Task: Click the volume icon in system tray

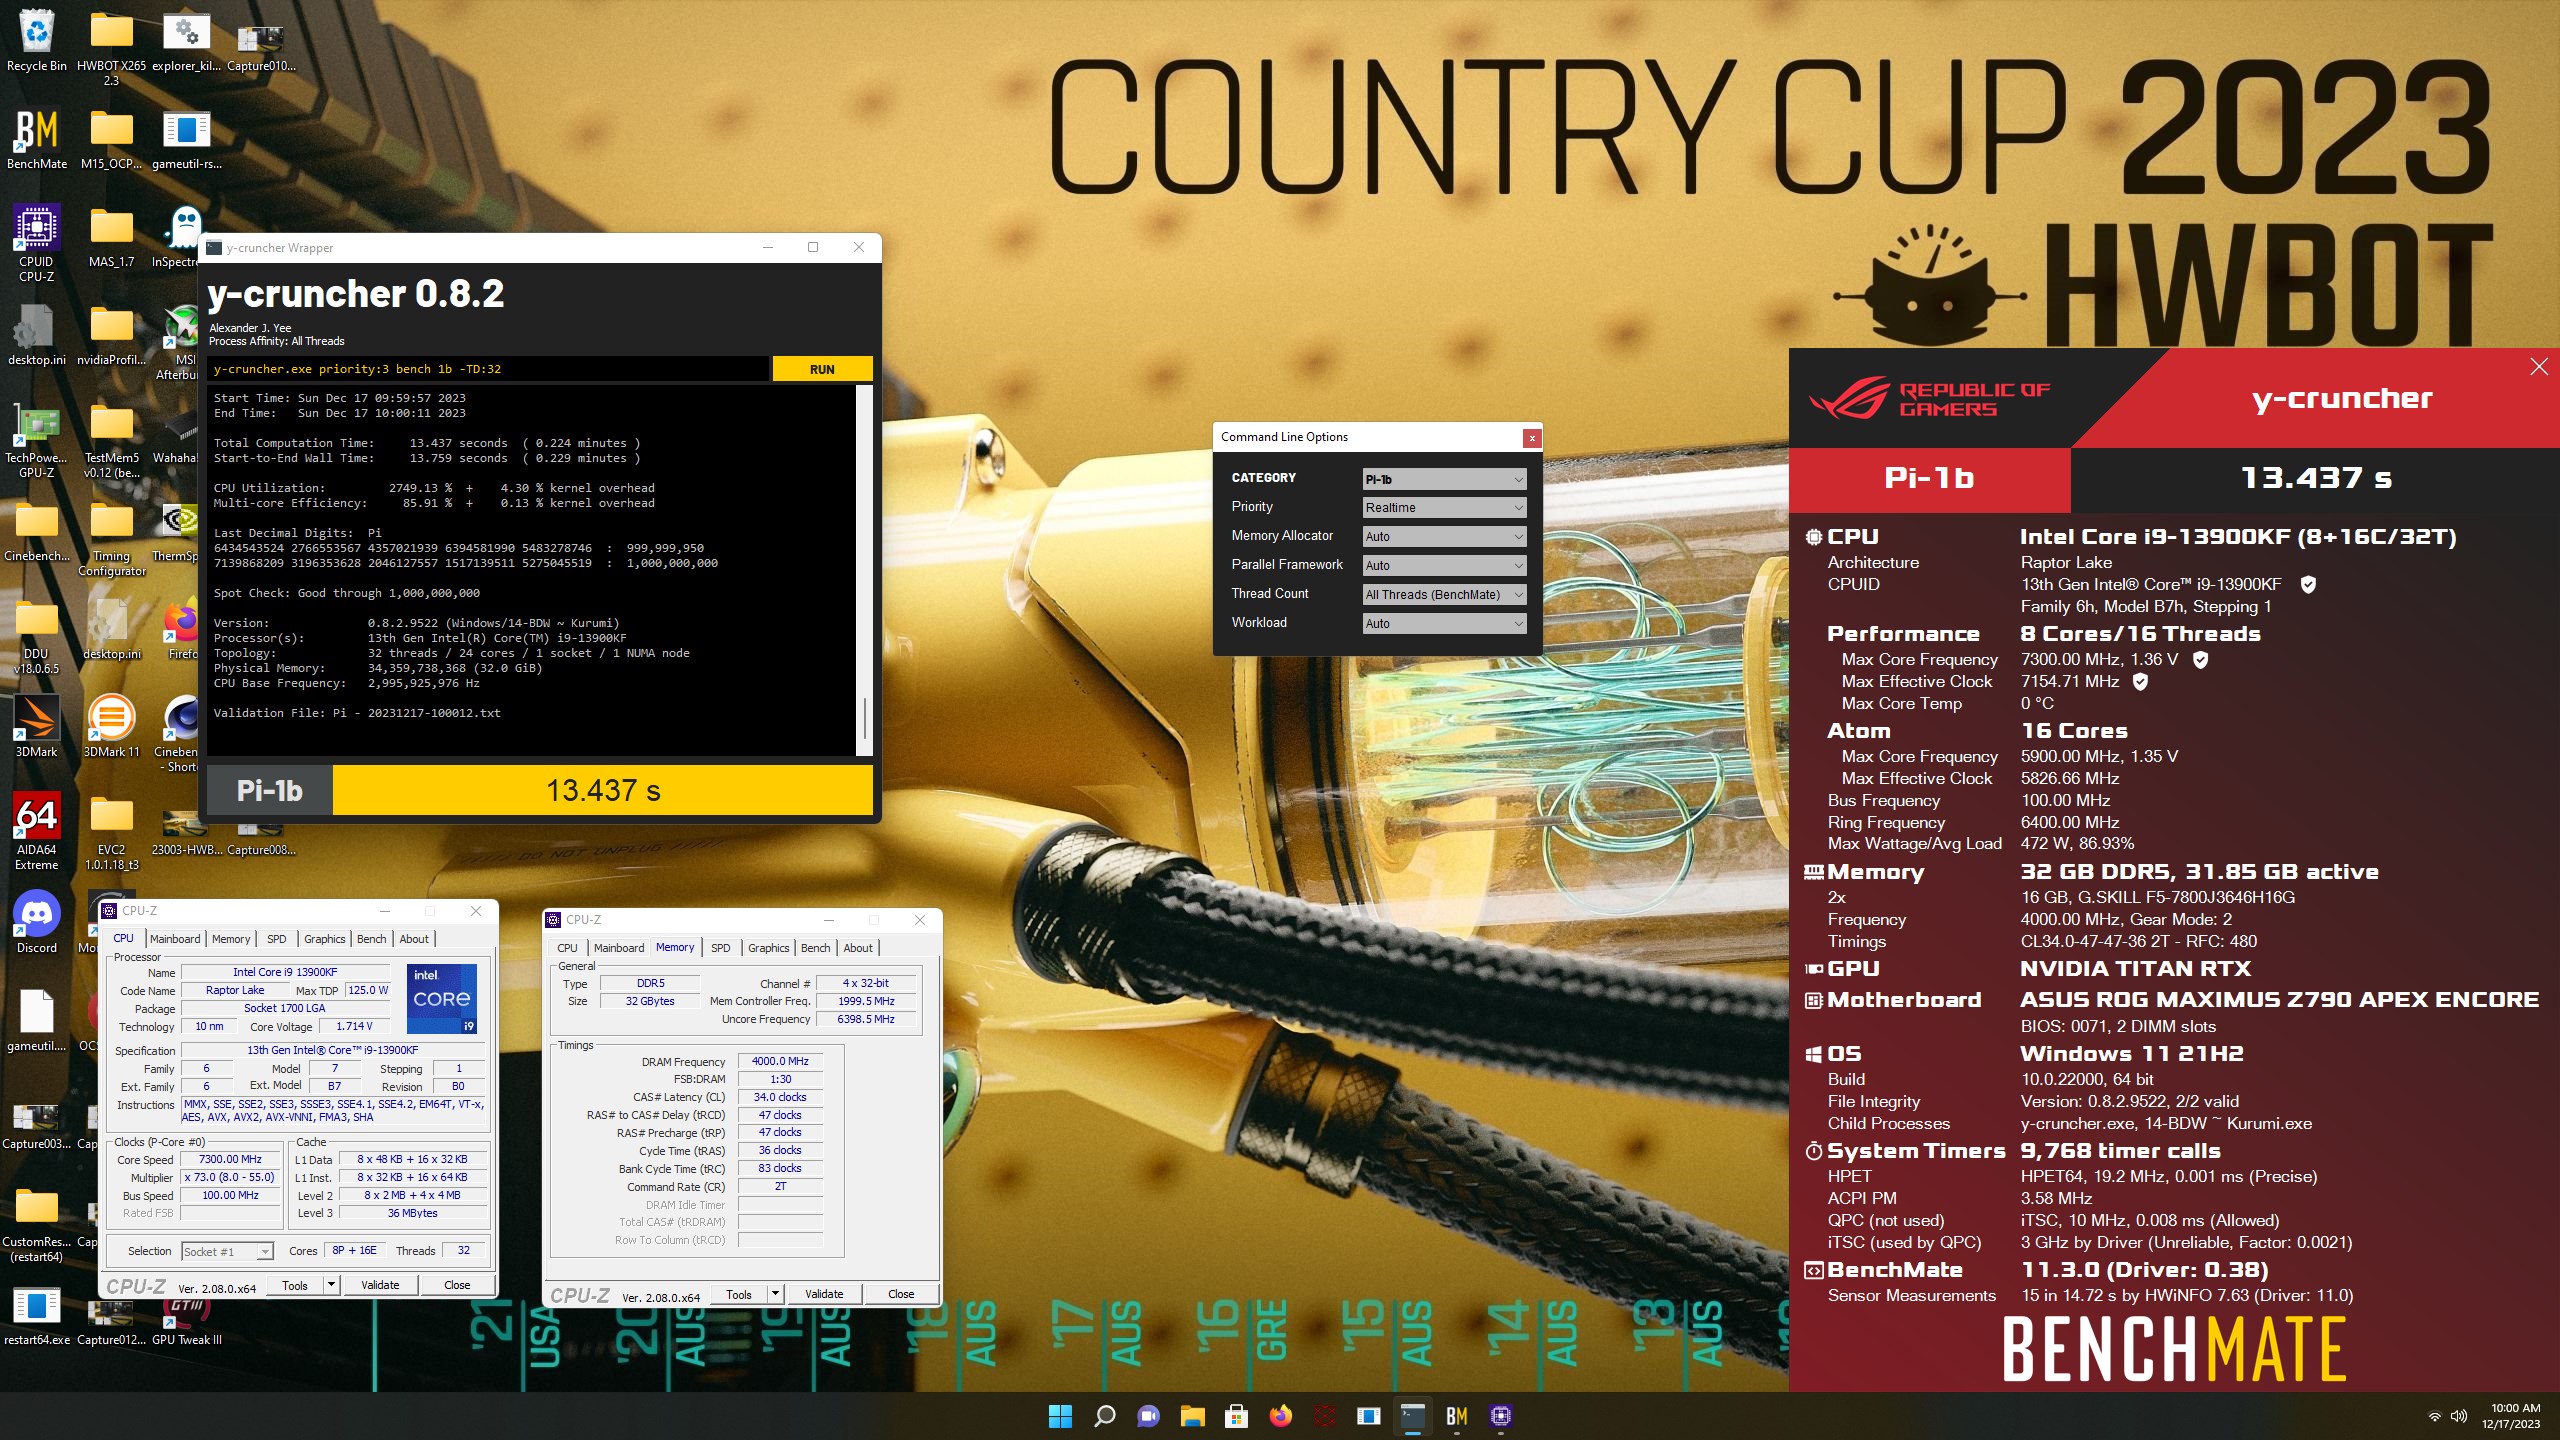Action: coord(2459,1416)
